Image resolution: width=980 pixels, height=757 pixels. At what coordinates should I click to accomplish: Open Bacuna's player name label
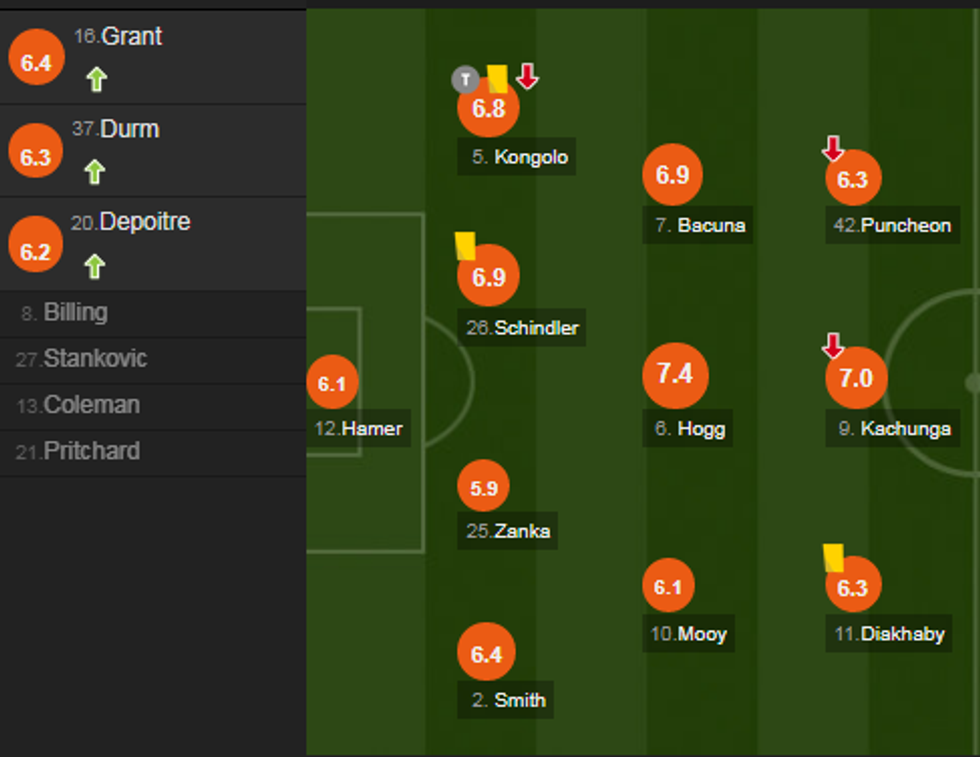click(x=700, y=225)
